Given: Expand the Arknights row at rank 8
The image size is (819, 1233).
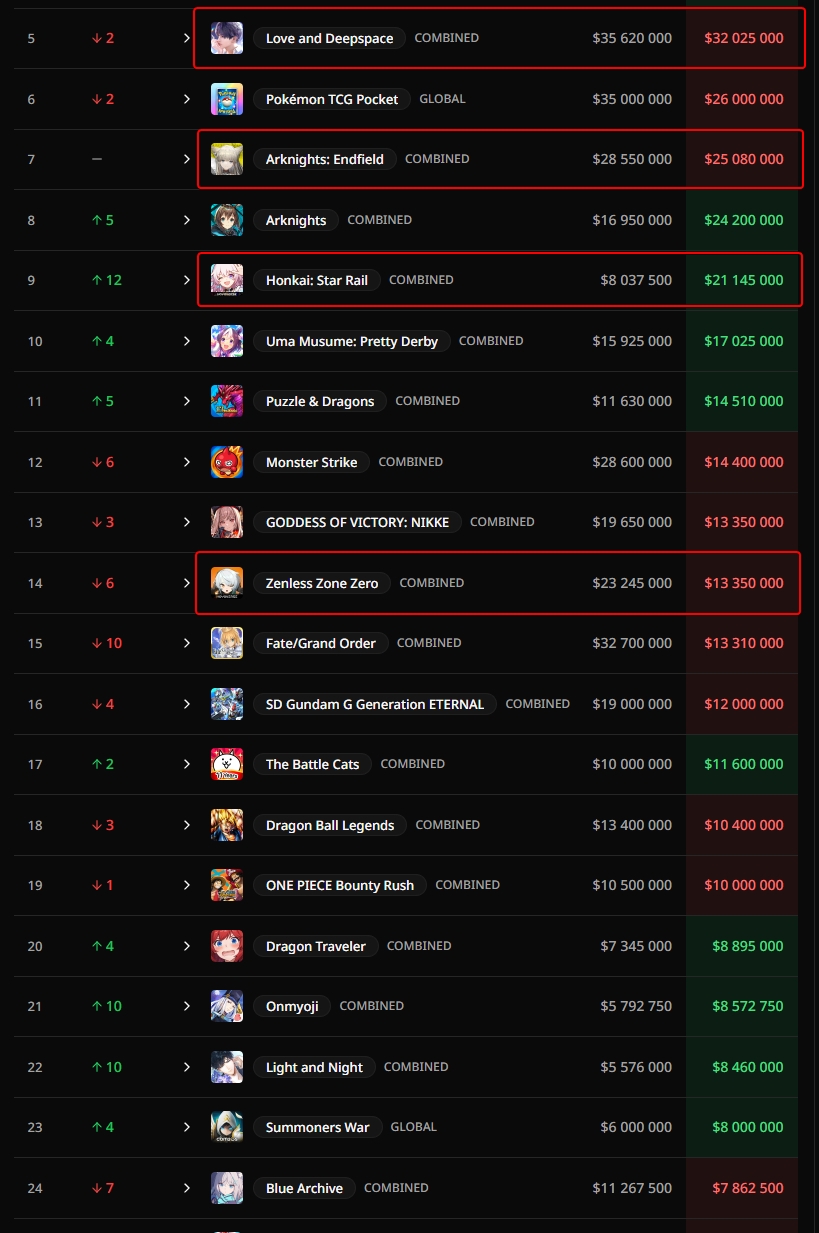Looking at the screenshot, I should (x=186, y=220).
